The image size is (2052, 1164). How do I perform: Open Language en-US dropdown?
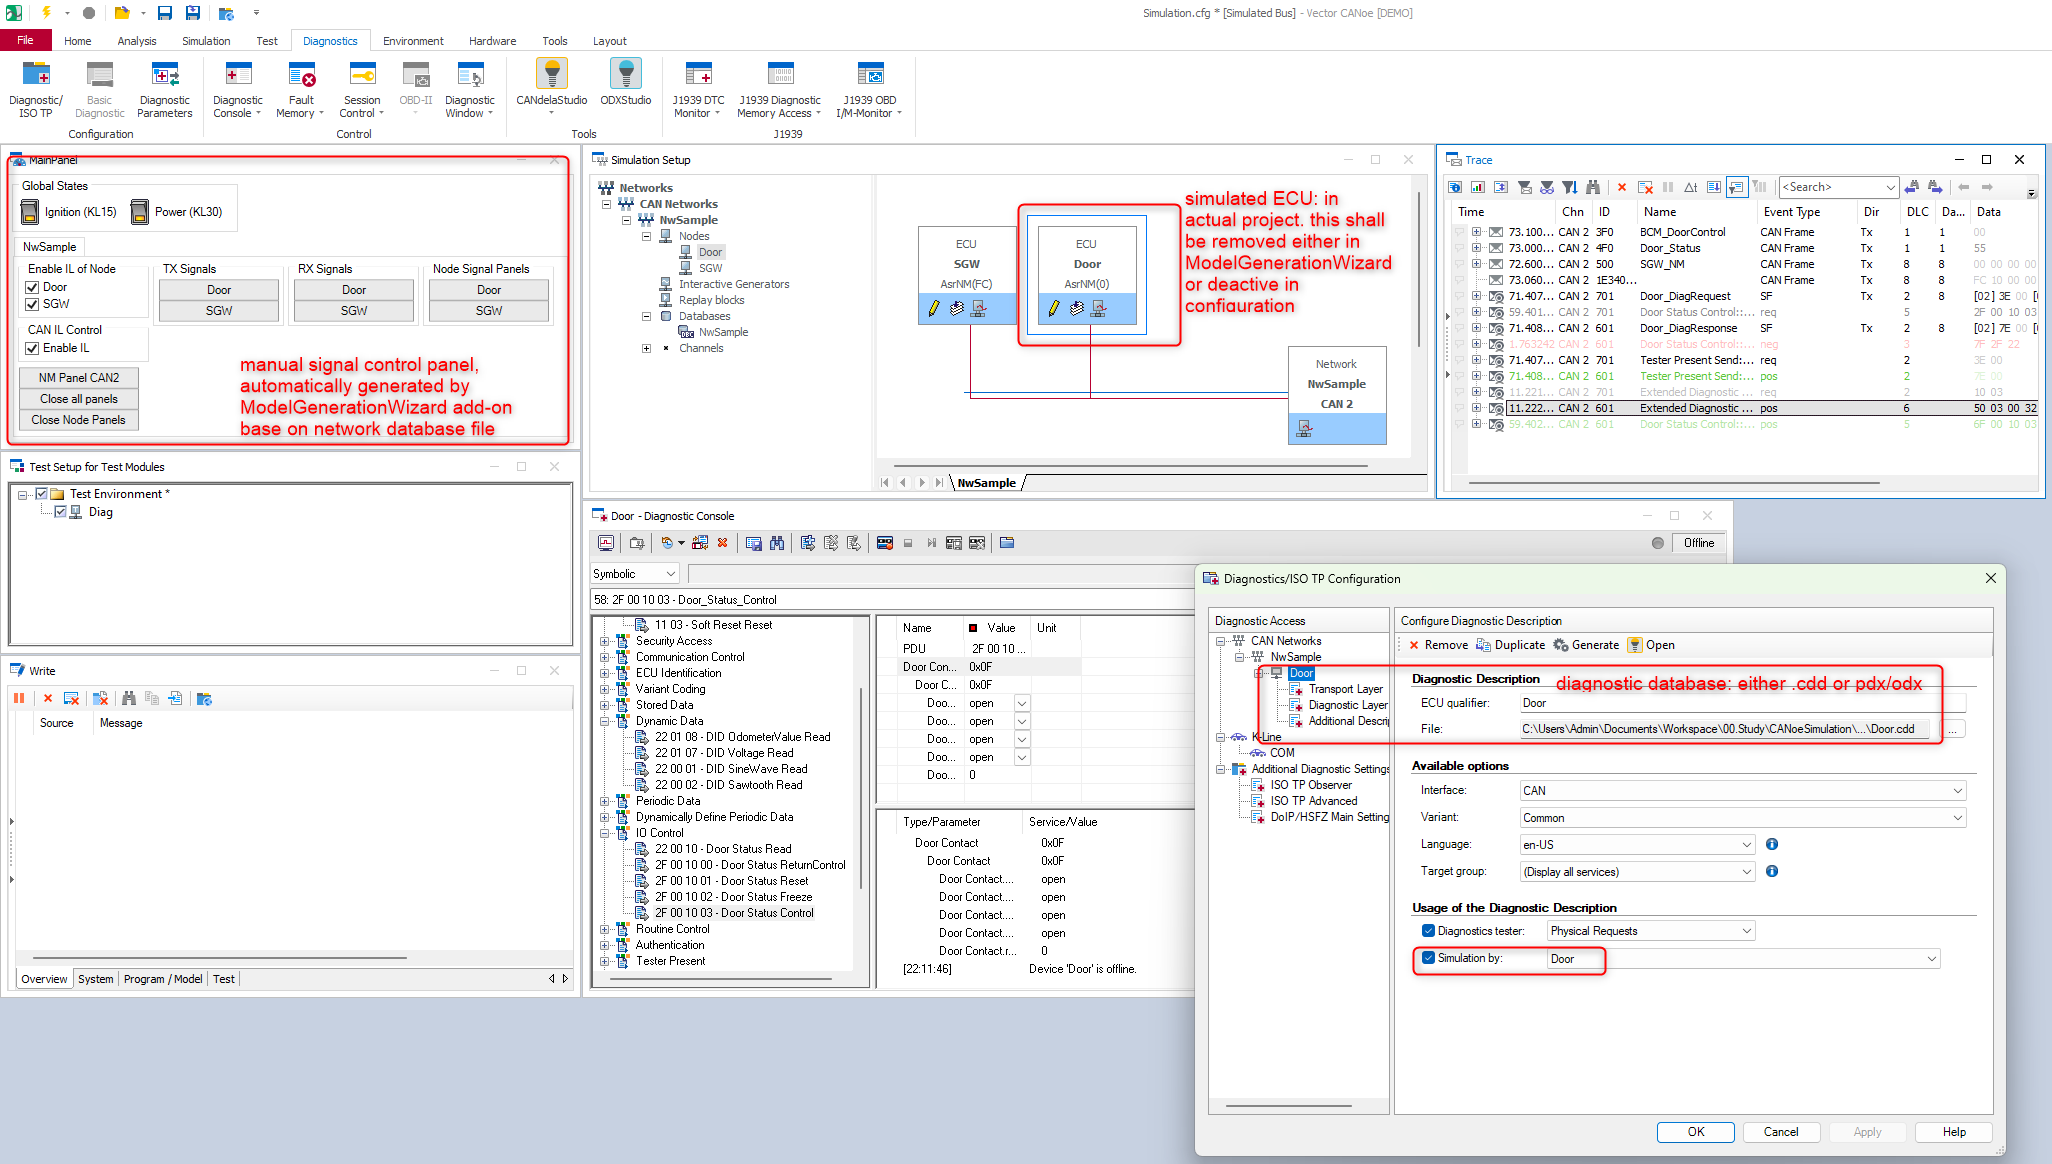click(x=1637, y=845)
